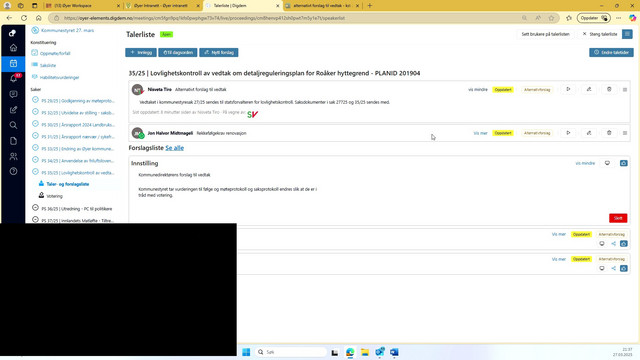Open hamburger menu beside Steng talerliste
The image size is (640, 360).
pyautogui.click(x=627, y=34)
